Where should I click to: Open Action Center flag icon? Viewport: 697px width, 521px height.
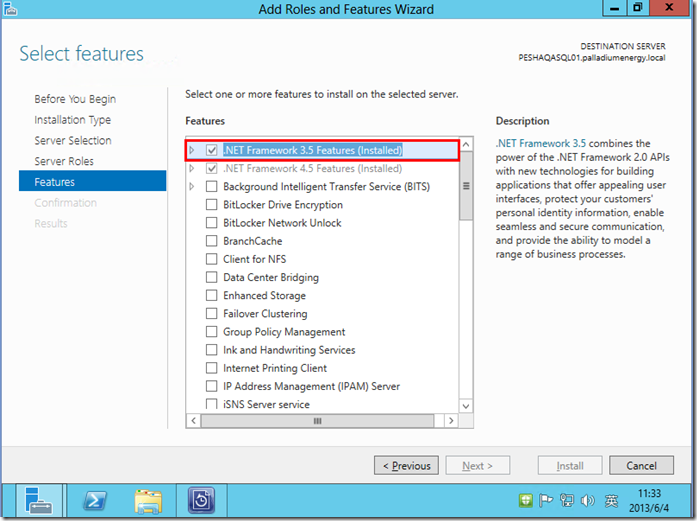point(545,501)
